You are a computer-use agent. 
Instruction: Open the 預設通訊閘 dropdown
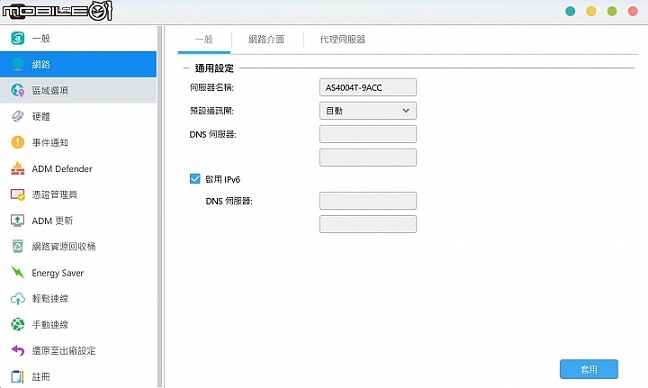click(368, 111)
